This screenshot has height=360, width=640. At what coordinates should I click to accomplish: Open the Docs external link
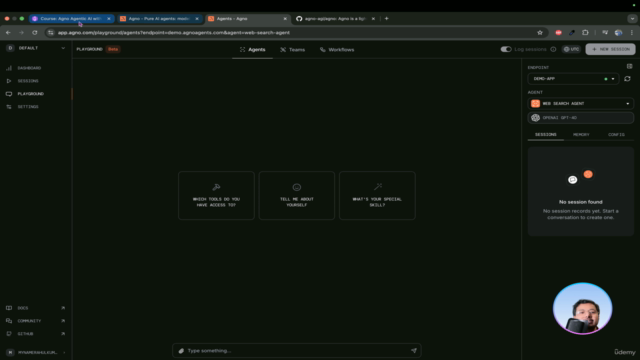tap(35, 308)
